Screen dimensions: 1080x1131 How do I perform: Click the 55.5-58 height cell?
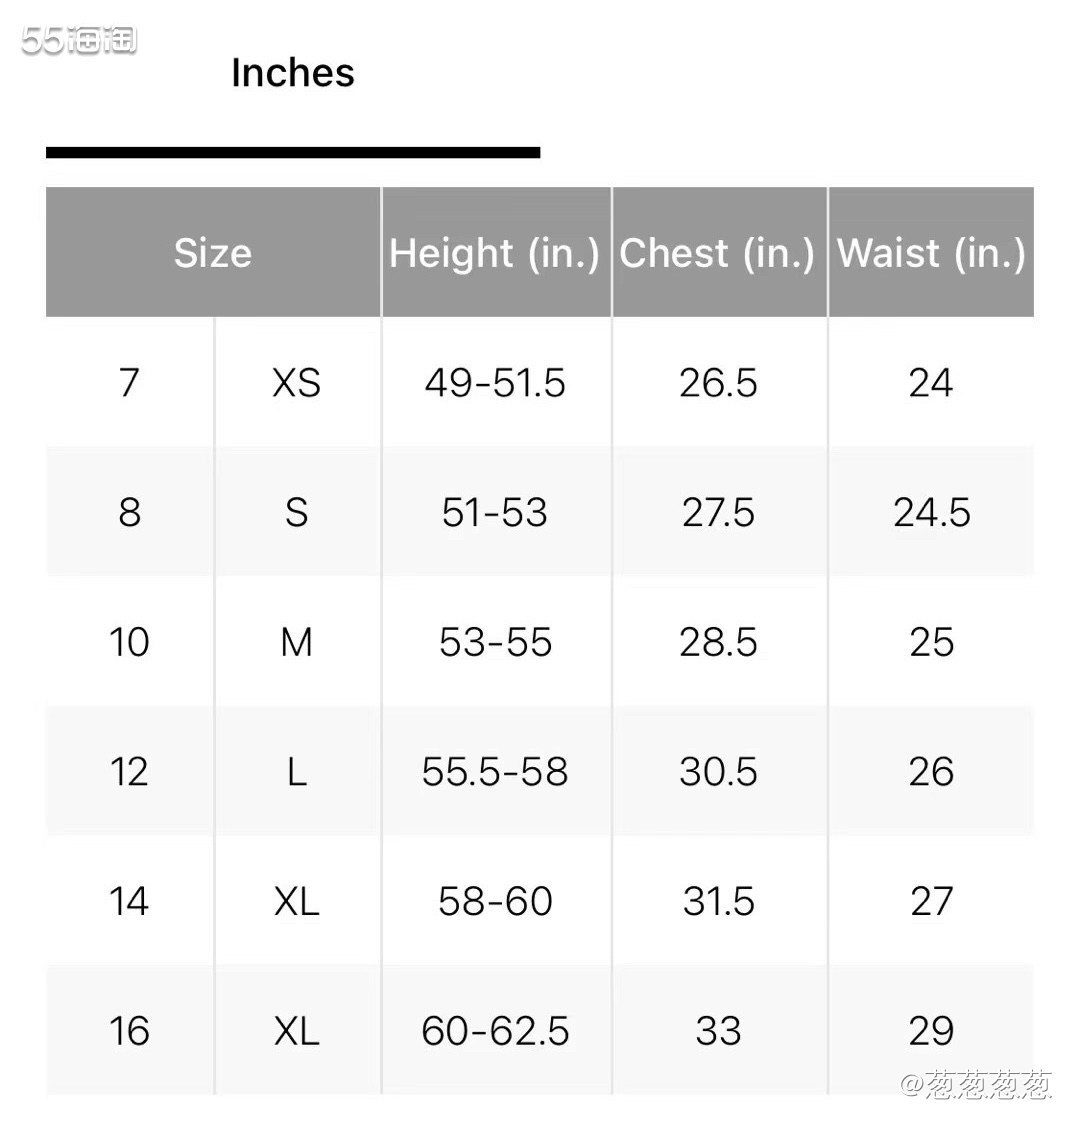click(x=496, y=771)
